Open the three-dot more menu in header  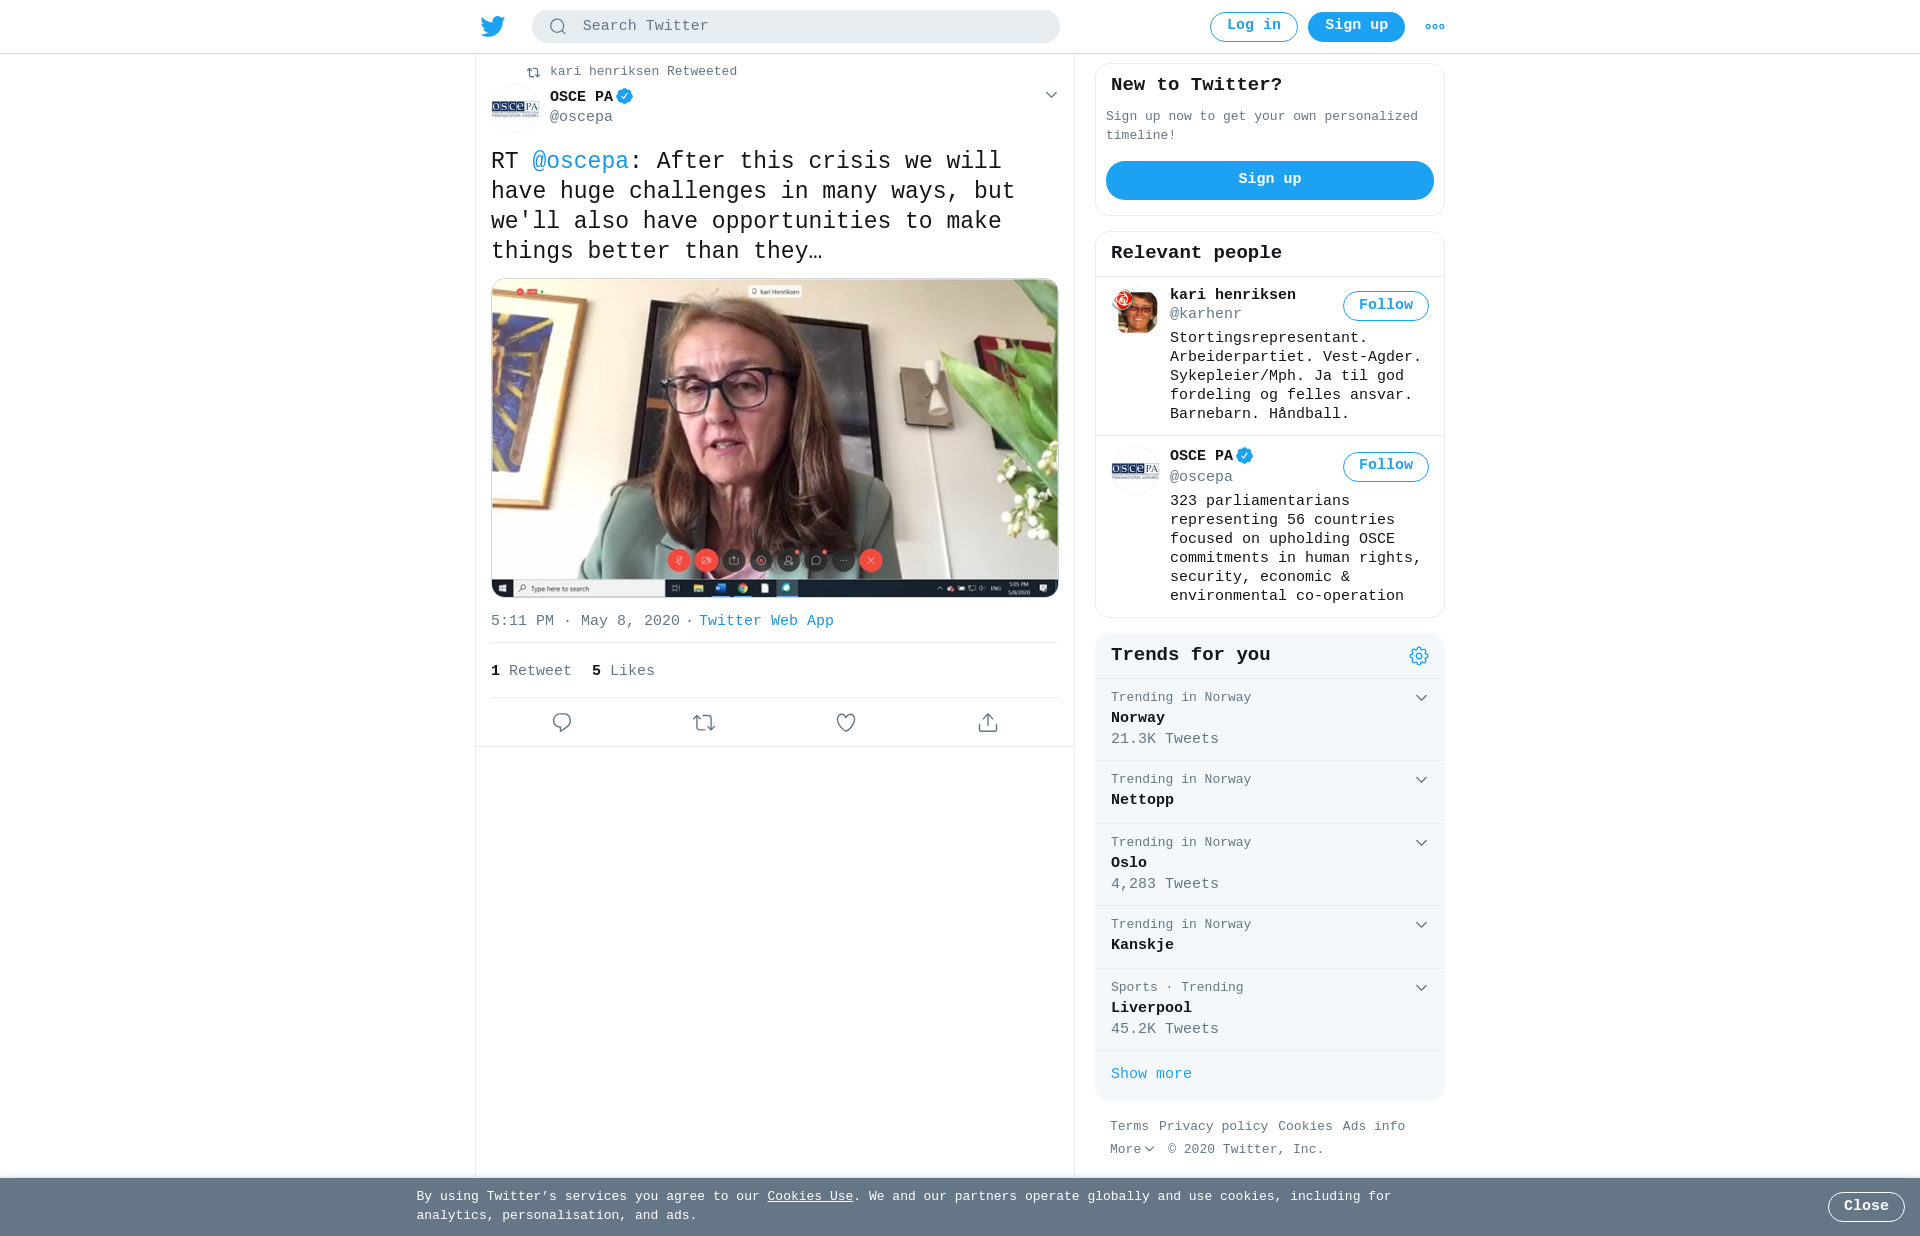(1435, 27)
